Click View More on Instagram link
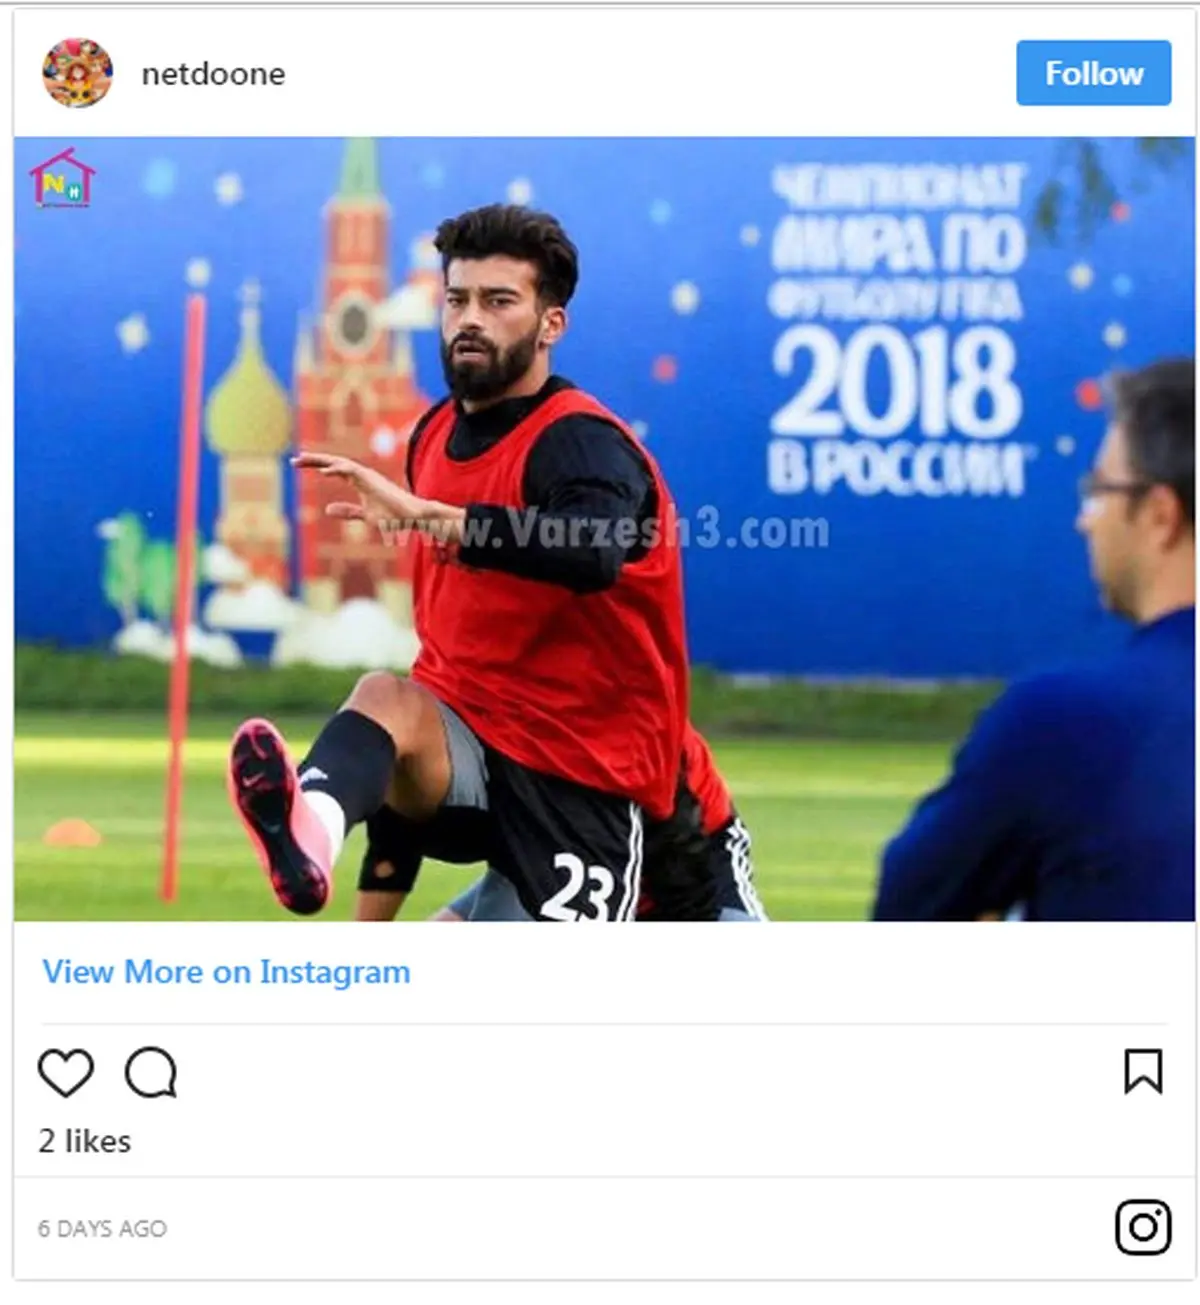The width and height of the screenshot is (1200, 1305). (226, 972)
